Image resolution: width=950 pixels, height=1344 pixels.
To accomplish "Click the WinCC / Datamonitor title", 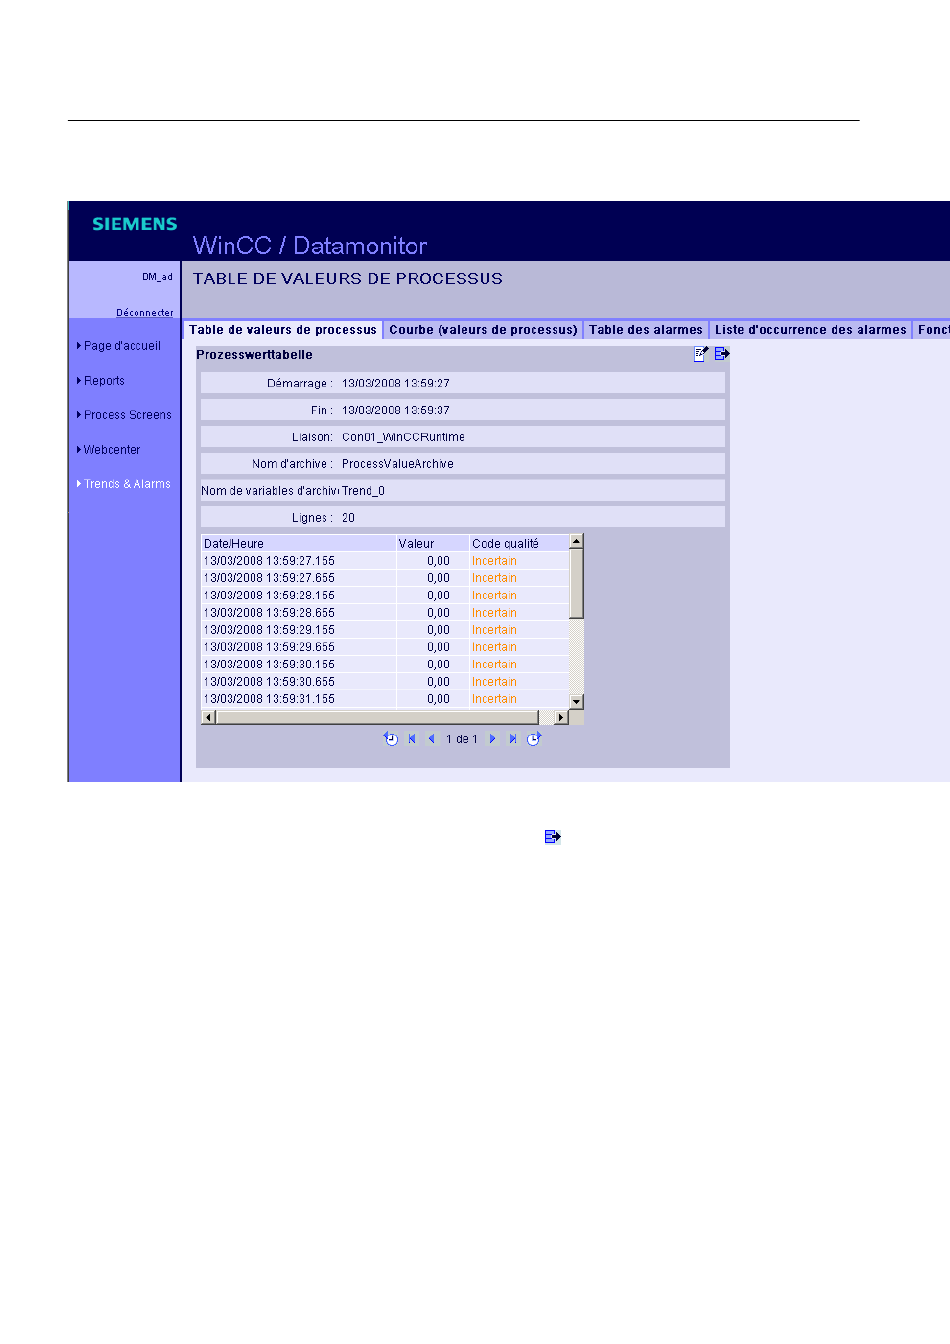I will (x=310, y=246).
